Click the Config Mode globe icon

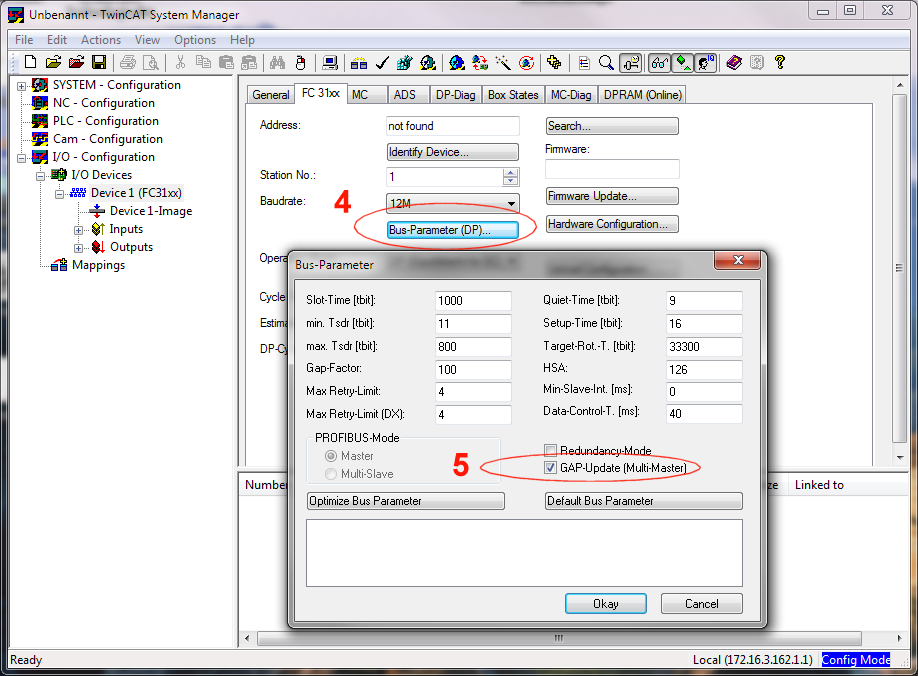pyautogui.click(x=457, y=62)
